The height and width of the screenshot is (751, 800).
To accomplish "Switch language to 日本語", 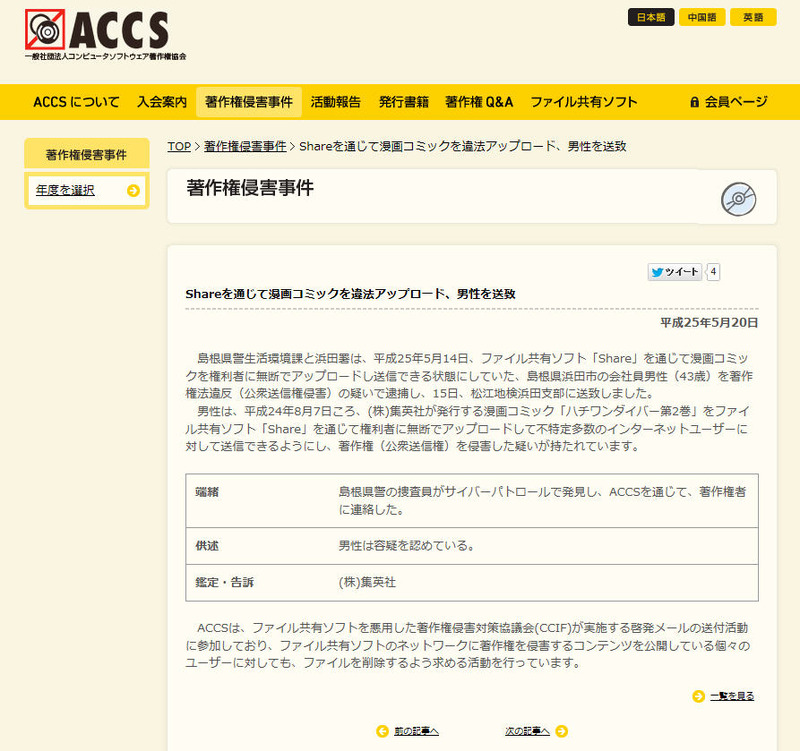I will tap(651, 17).
